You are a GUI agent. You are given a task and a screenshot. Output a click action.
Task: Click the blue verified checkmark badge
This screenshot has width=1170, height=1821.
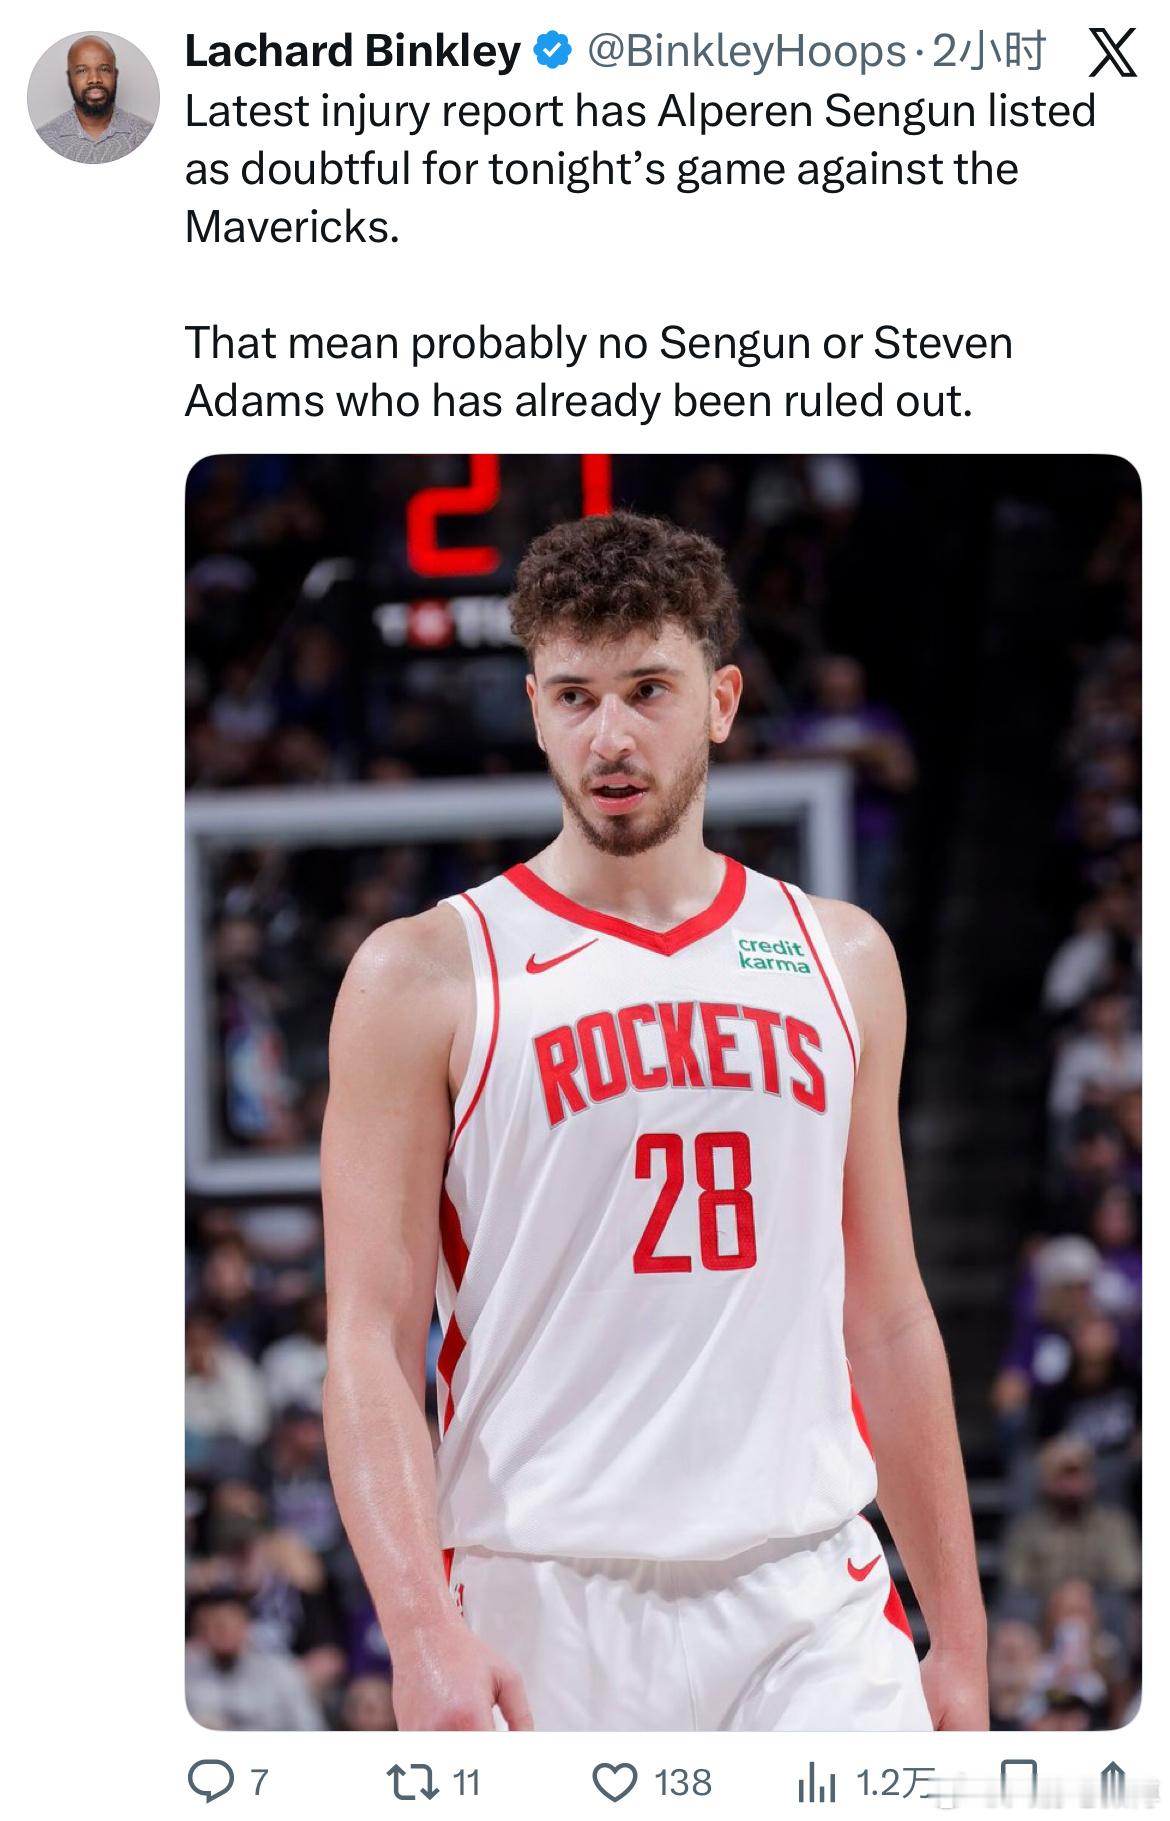[x=553, y=51]
